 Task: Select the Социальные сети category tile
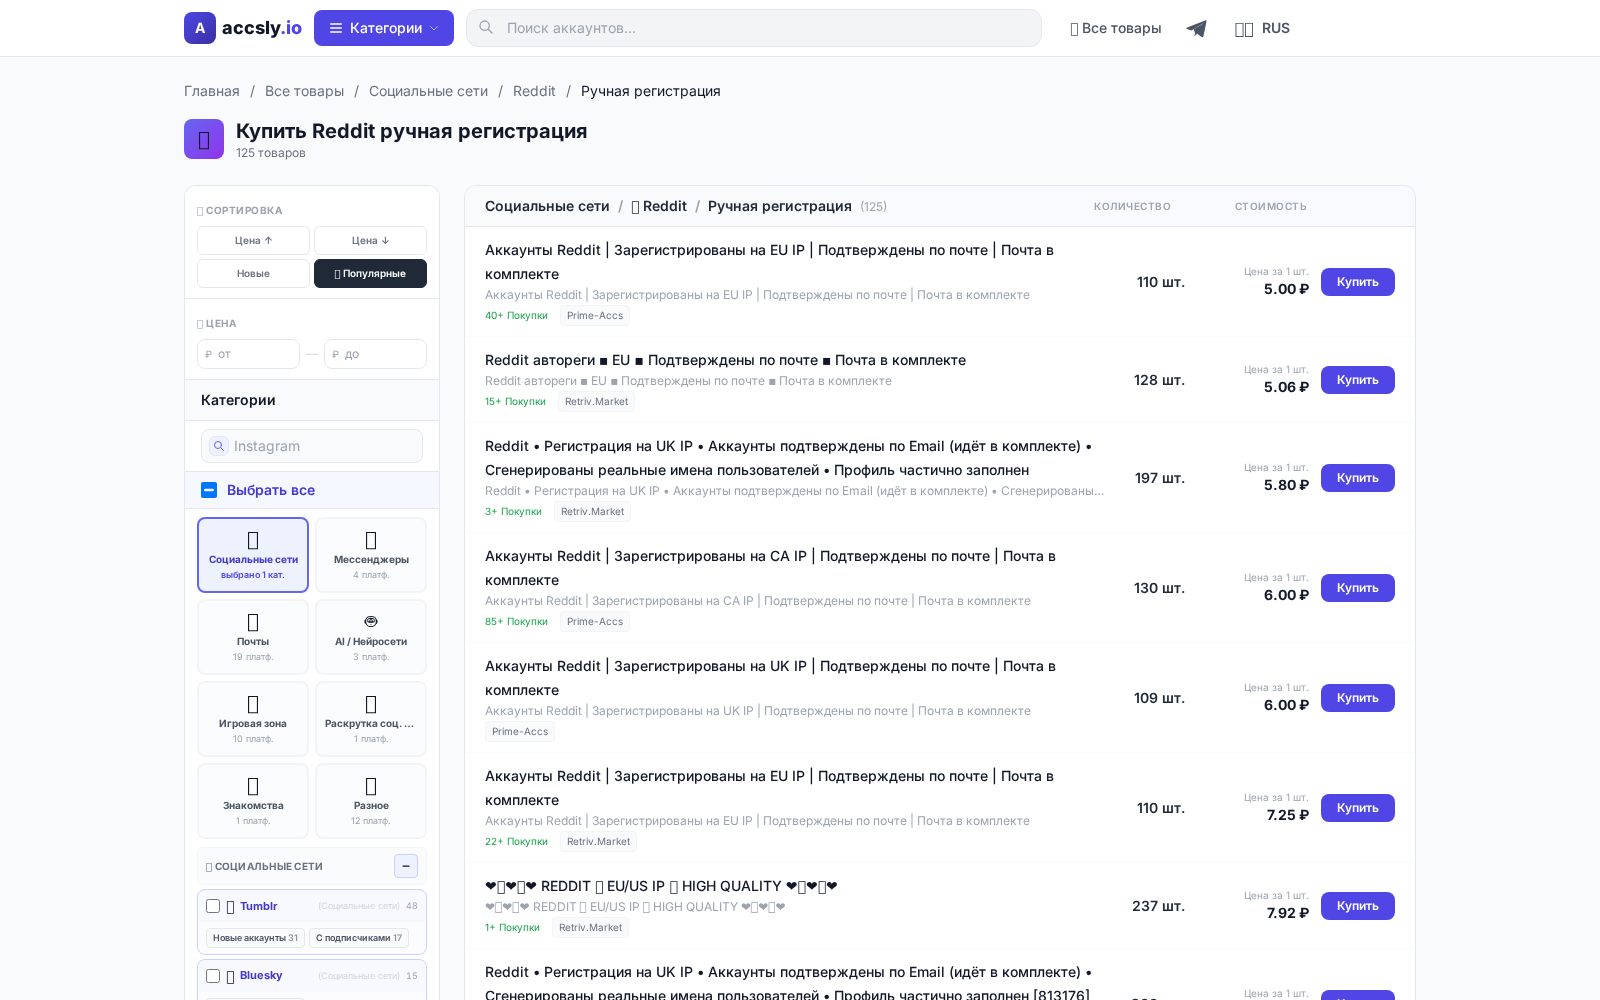253,555
